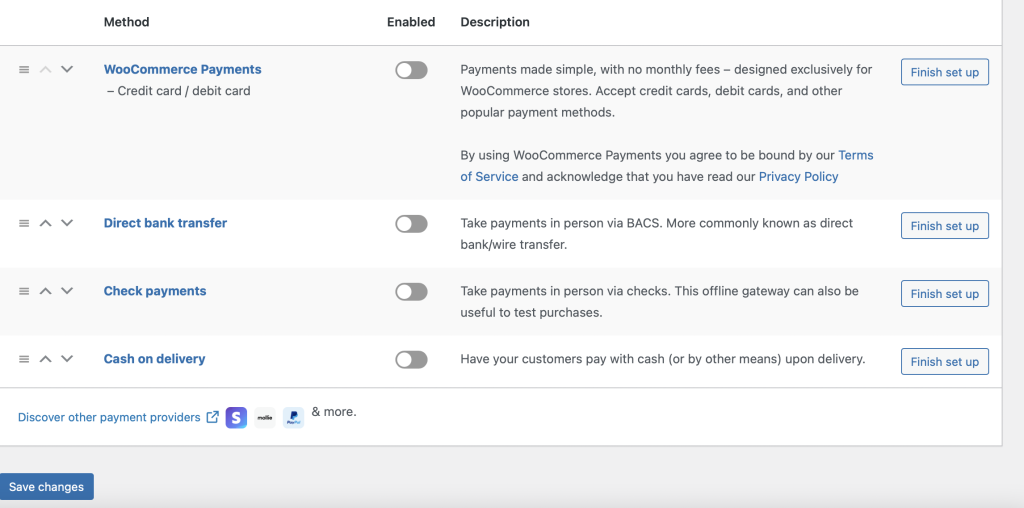Screen dimensions: 1024x508
Task: Click the Description column header
Action: (495, 22)
